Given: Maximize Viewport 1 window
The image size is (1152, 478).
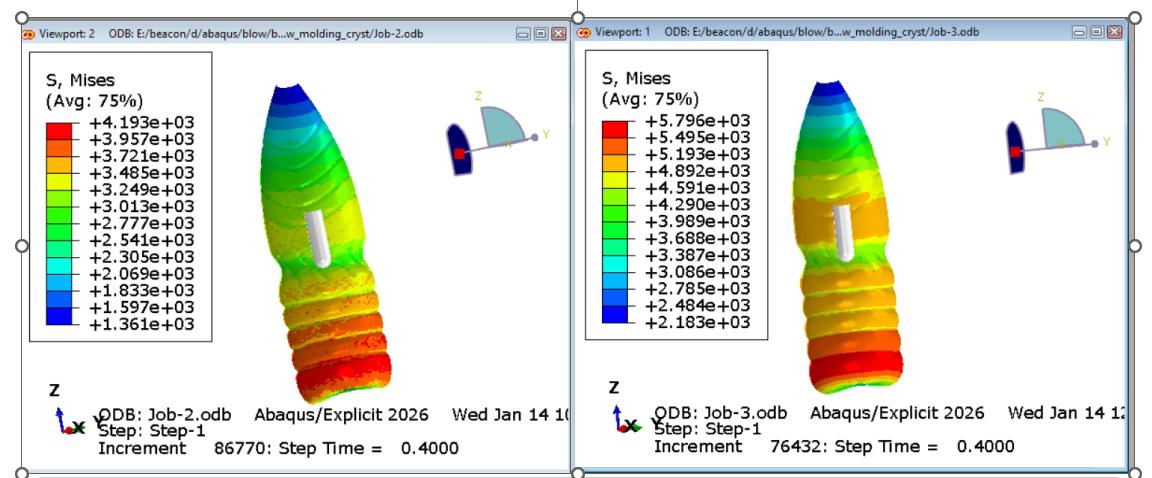Looking at the screenshot, I should point(1096,32).
